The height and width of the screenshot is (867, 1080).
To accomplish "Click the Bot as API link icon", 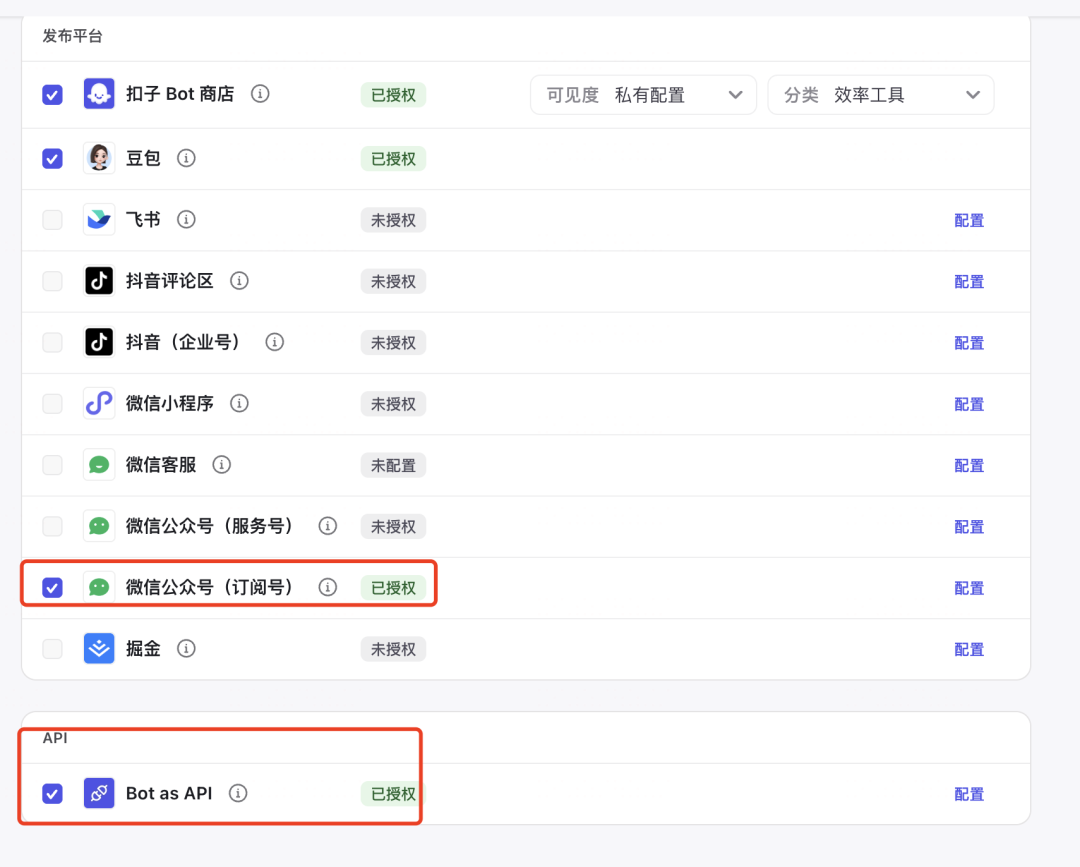I will tap(98, 793).
